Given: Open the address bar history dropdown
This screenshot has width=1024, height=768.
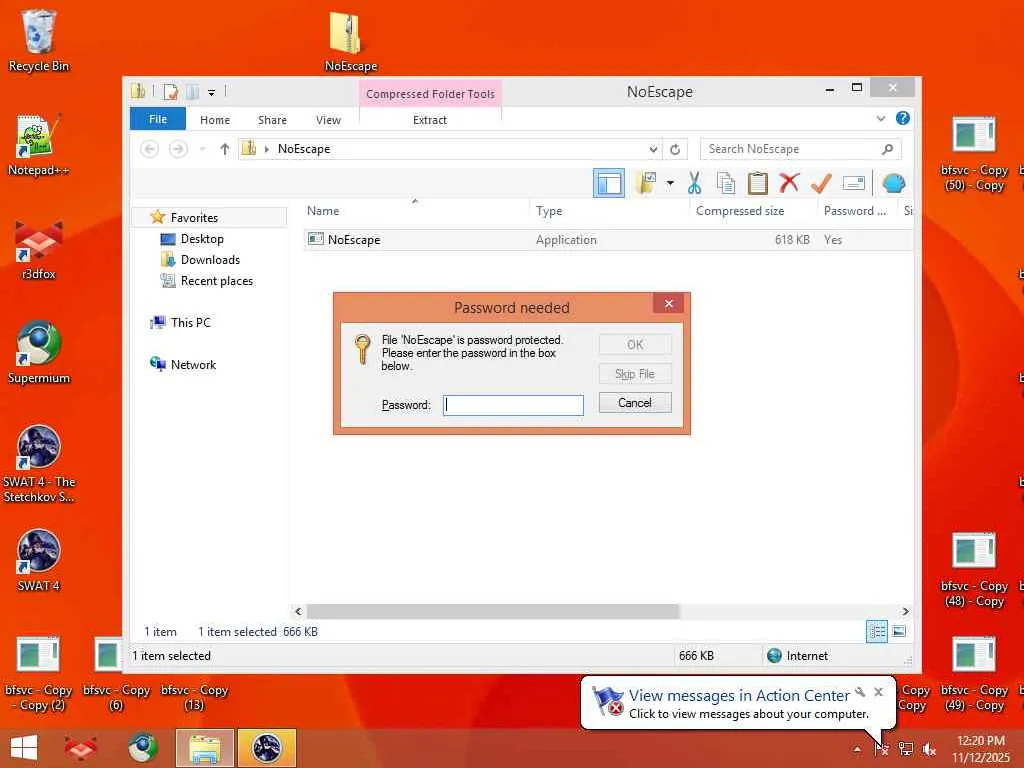Looking at the screenshot, I should pyautogui.click(x=653, y=150).
